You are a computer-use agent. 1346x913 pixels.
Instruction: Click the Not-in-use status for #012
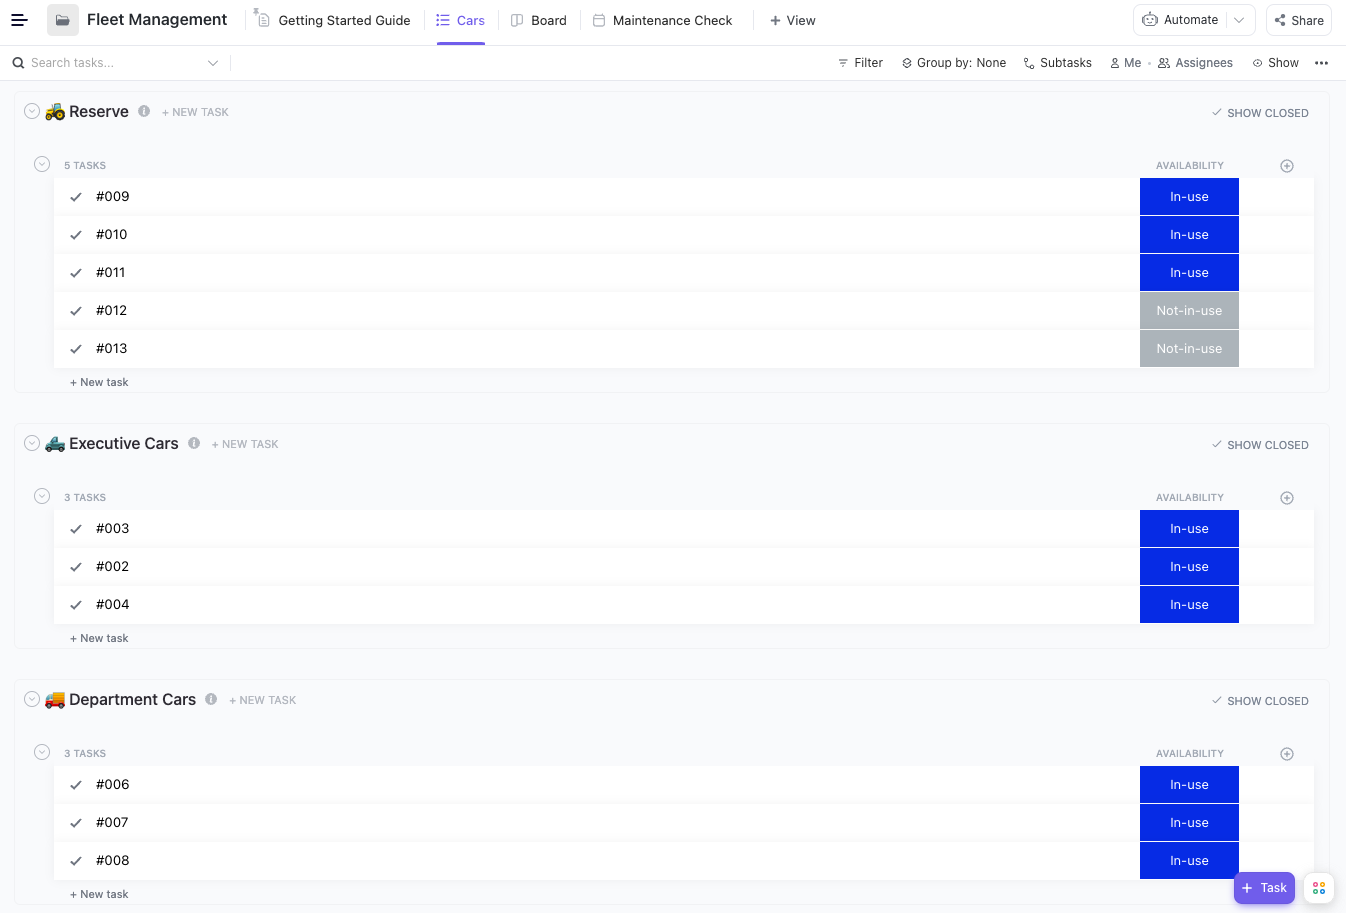click(x=1189, y=311)
